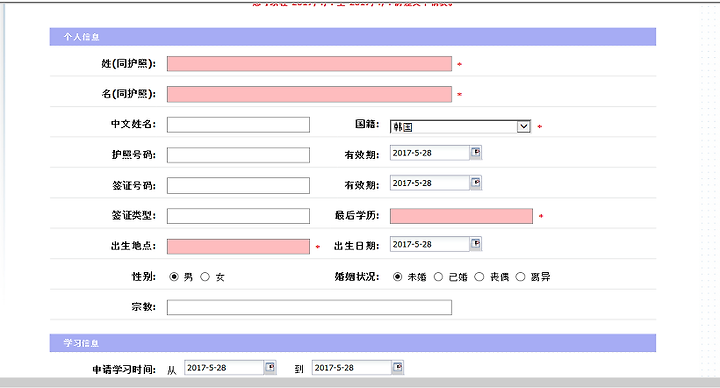Open calendar for visa validity date
This screenshot has height=388, width=720.
click(x=476, y=183)
